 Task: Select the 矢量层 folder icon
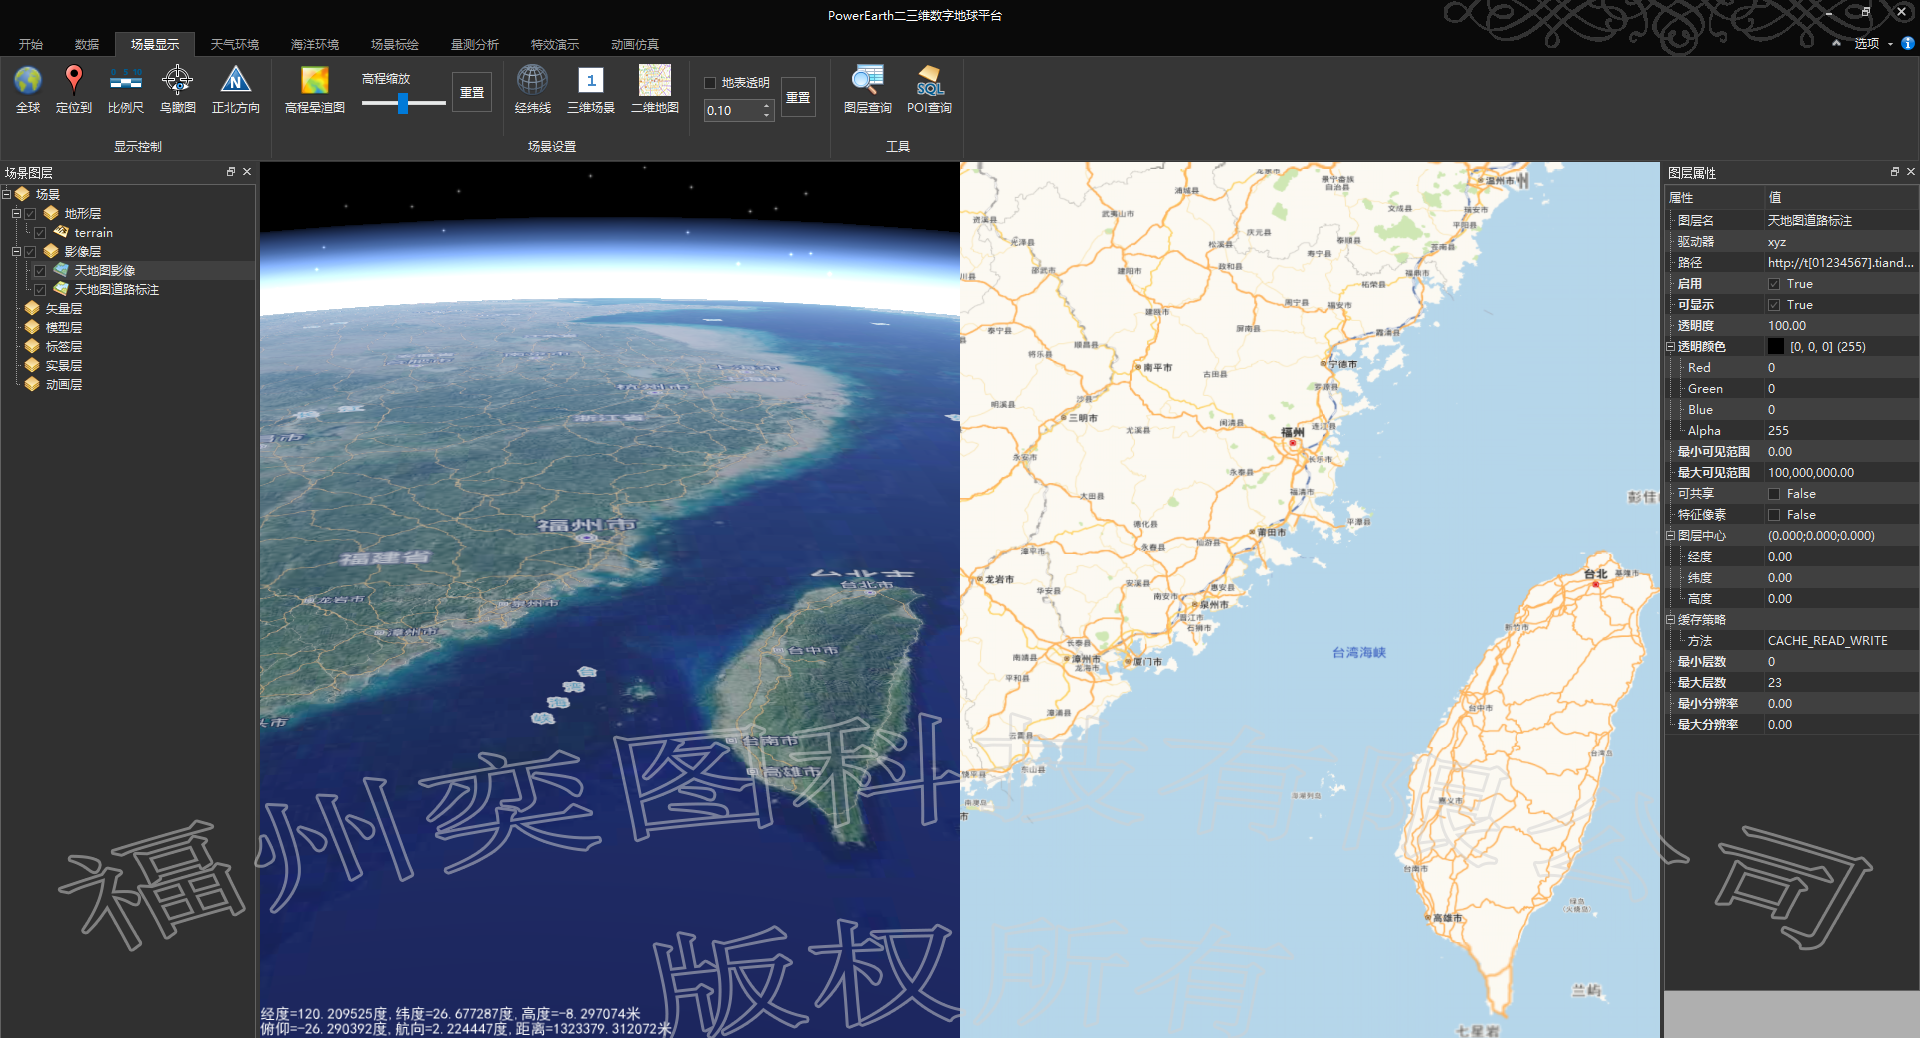pos(32,308)
